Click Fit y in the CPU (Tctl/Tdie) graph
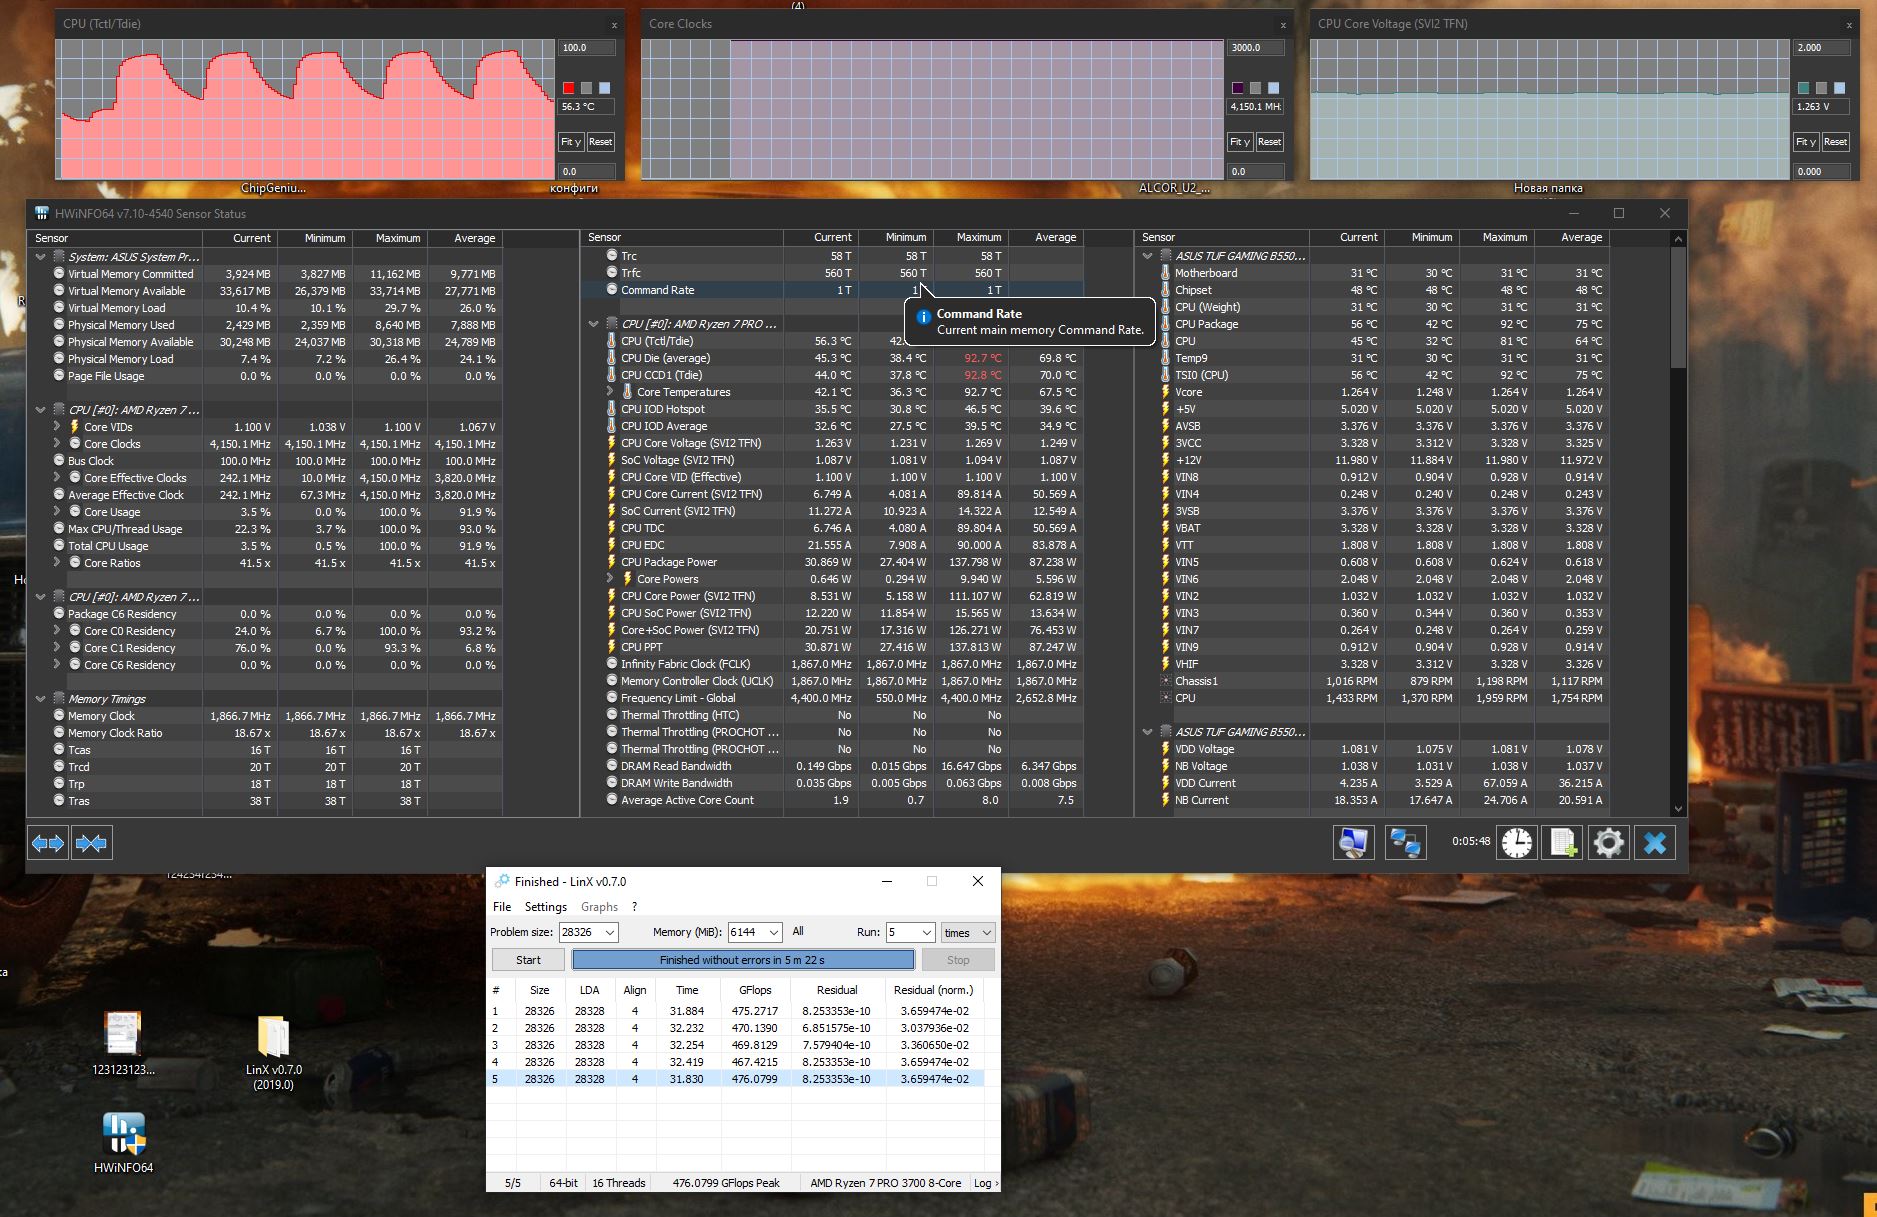 (571, 142)
